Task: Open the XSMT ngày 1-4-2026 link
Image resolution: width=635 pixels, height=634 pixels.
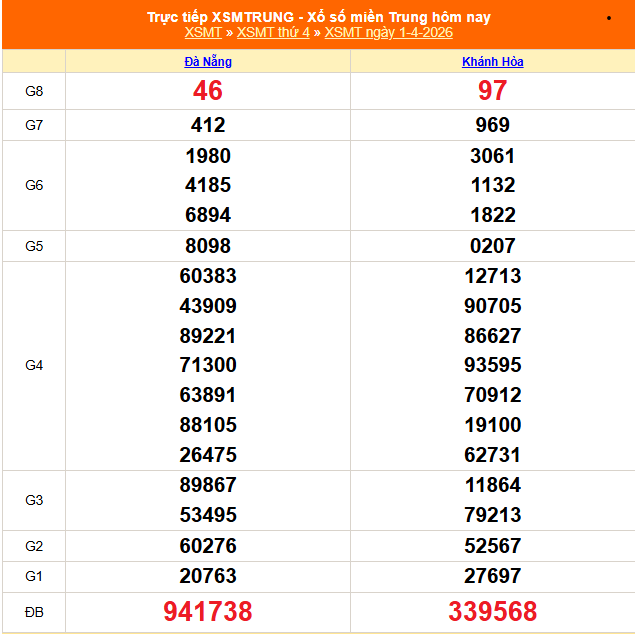Action: pyautogui.click(x=389, y=32)
